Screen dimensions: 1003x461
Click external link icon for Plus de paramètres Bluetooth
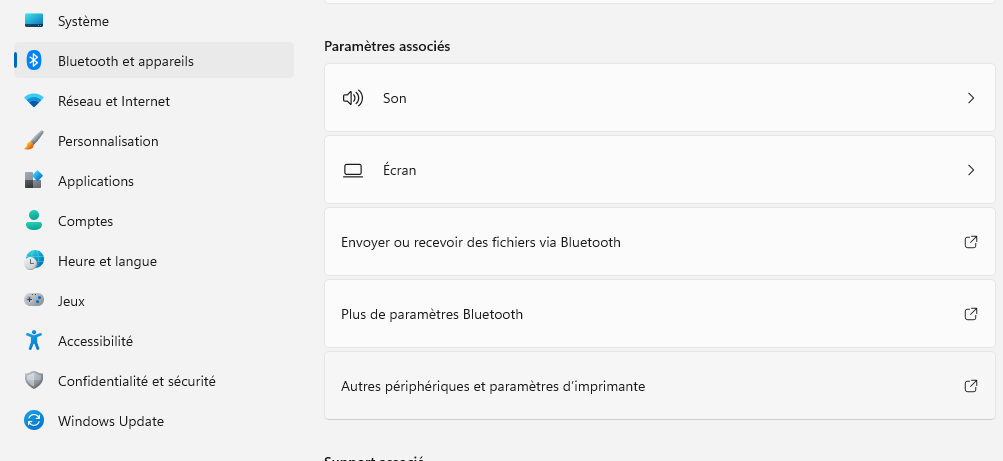pos(970,314)
